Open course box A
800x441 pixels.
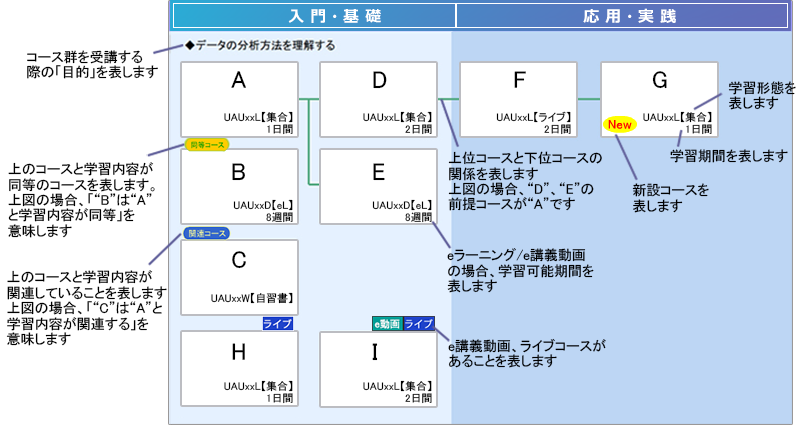(239, 100)
